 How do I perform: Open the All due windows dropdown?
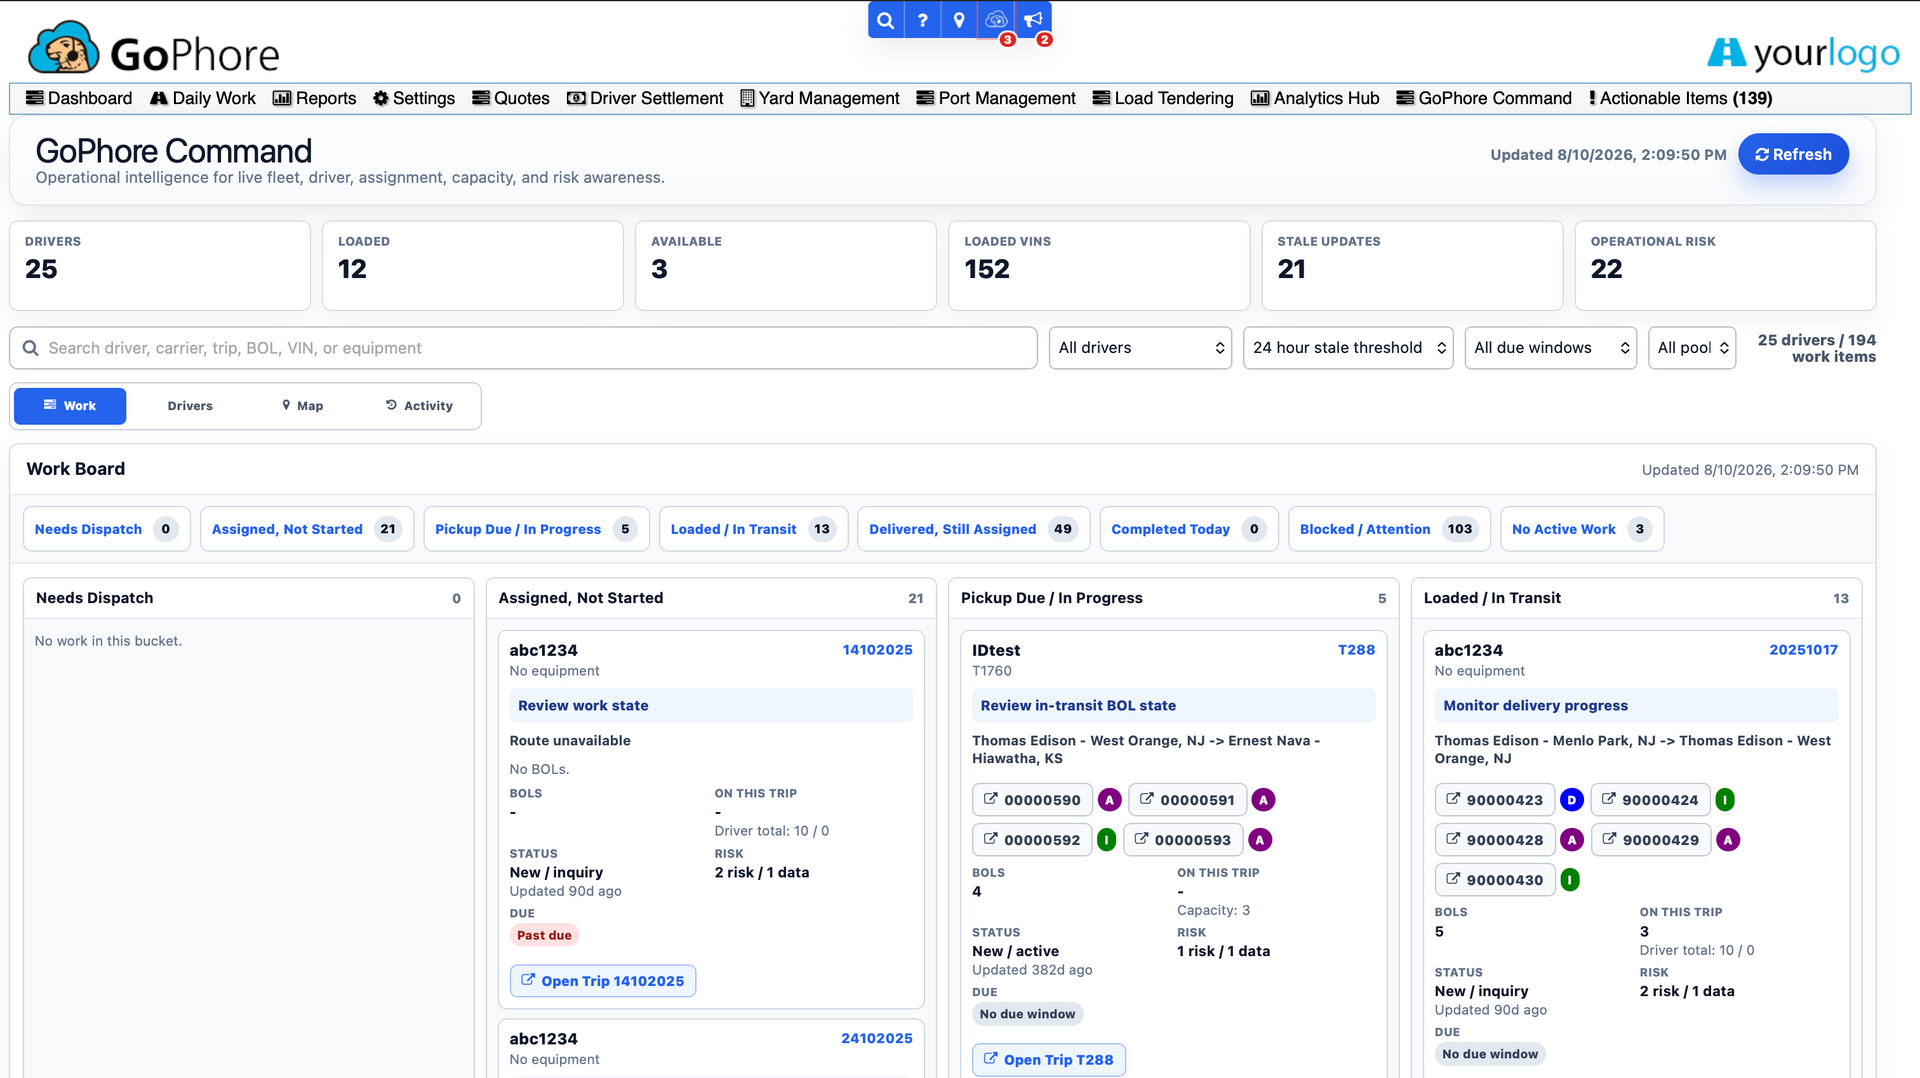(1550, 348)
